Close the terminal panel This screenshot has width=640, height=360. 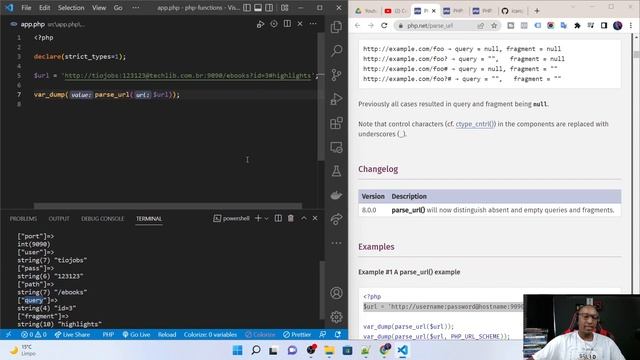point(315,218)
